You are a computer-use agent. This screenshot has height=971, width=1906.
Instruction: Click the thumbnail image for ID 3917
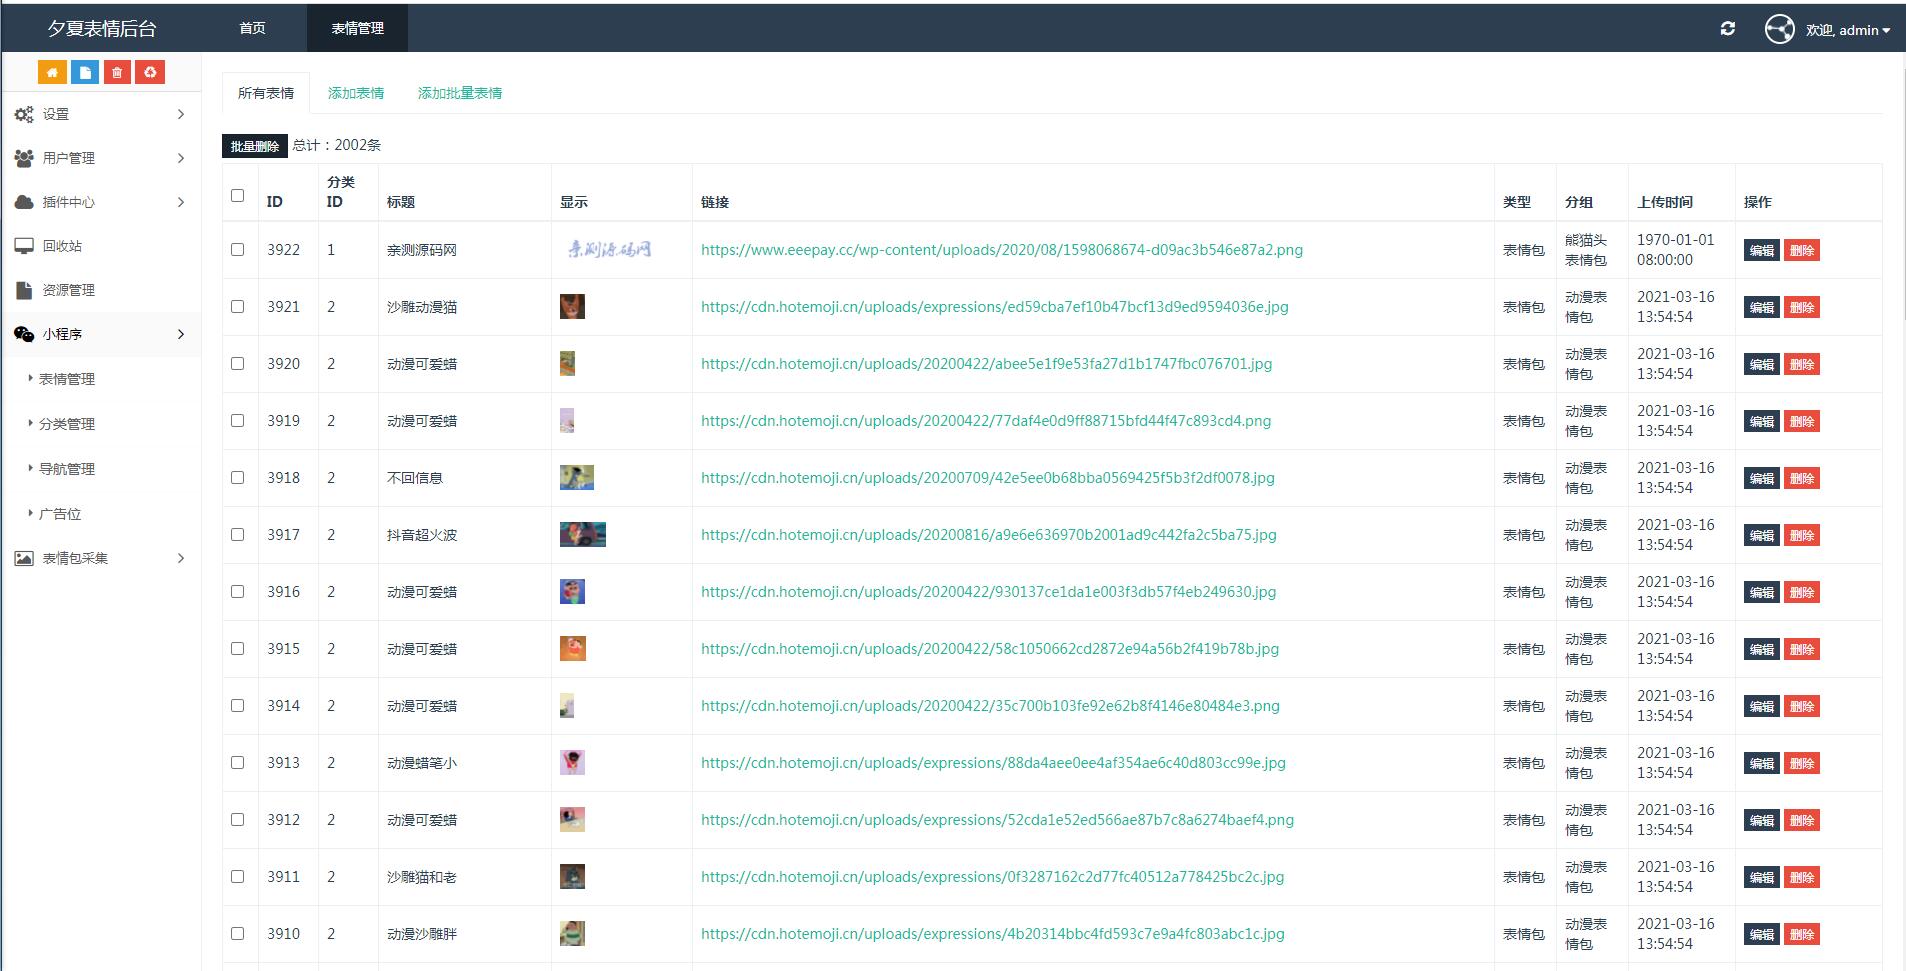point(582,535)
